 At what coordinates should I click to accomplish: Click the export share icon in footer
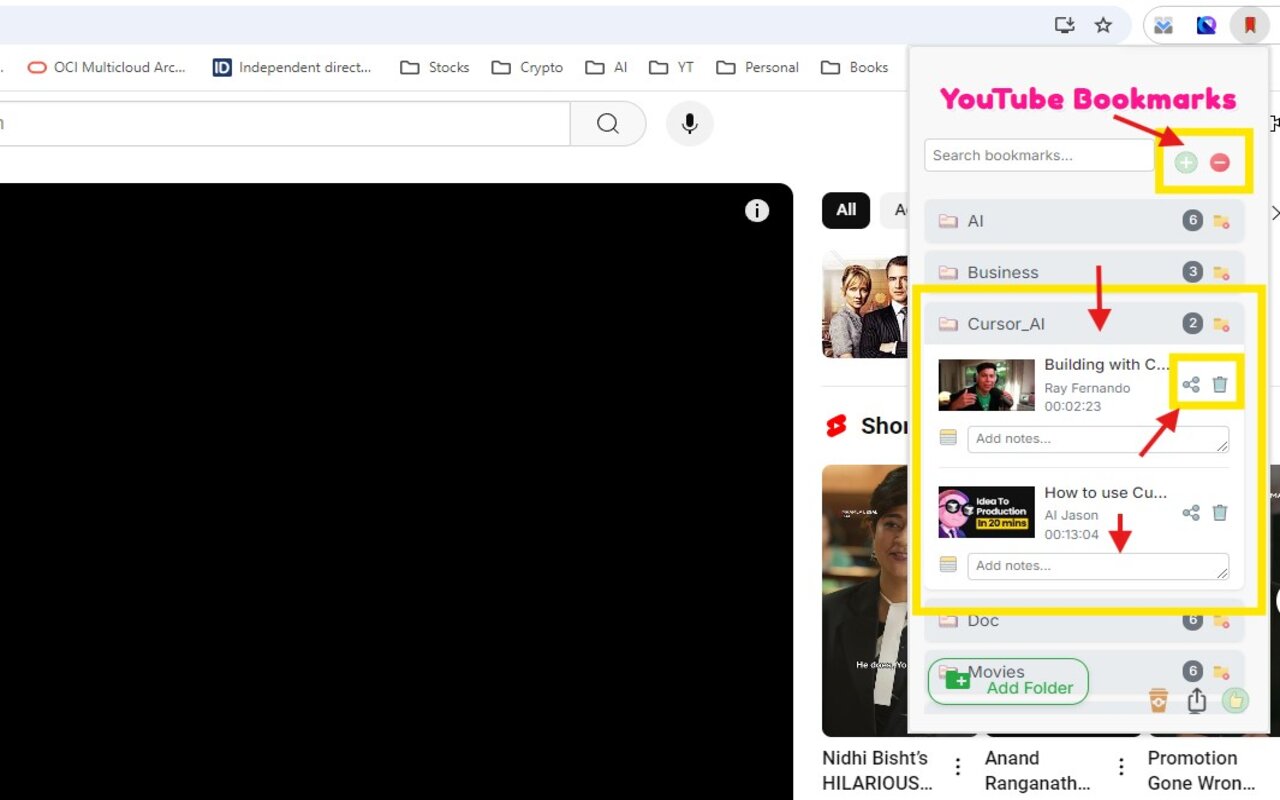1197,700
